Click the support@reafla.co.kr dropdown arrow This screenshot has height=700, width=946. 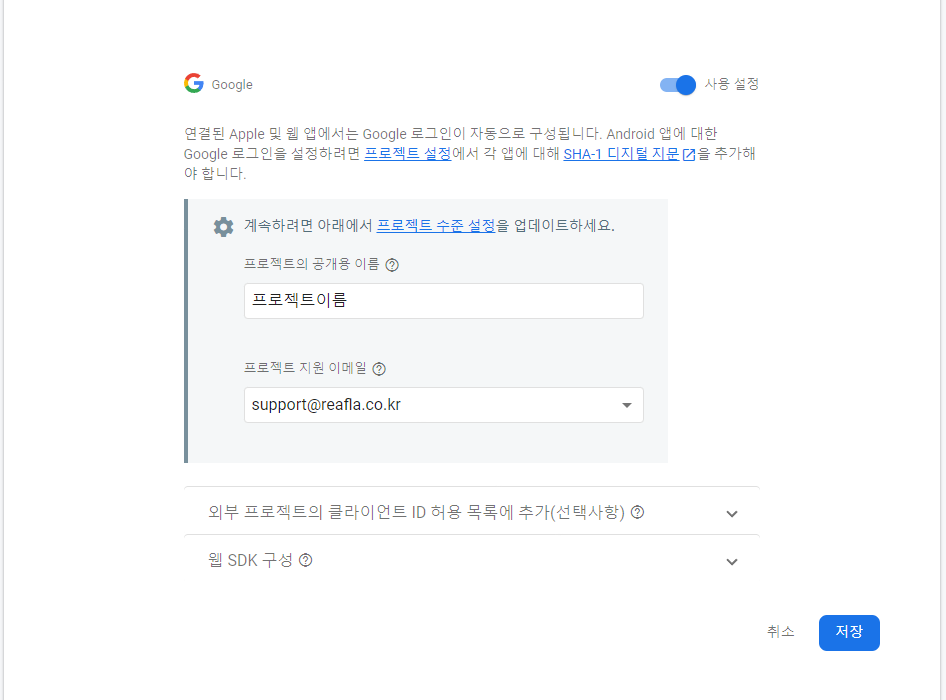pos(627,405)
